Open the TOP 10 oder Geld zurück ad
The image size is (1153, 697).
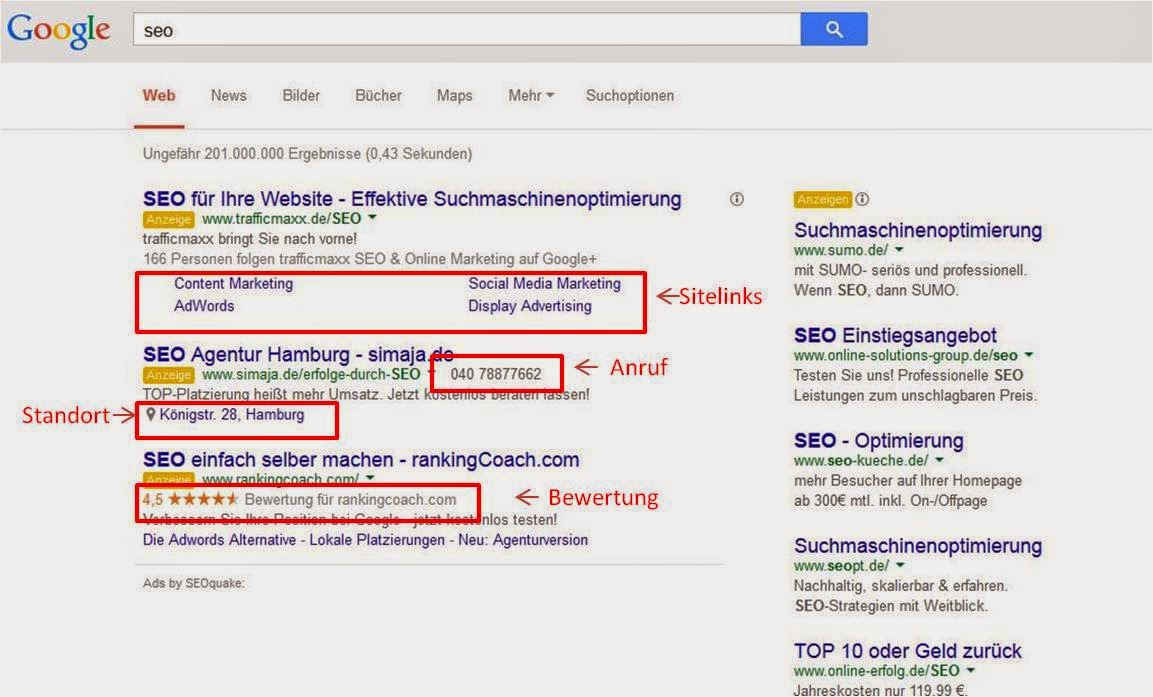907,651
